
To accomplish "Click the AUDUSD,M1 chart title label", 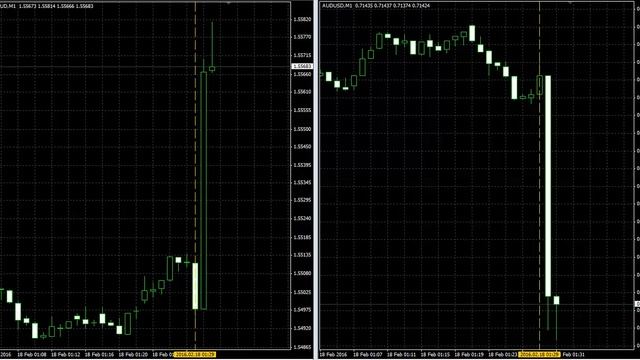I will 337,6.
